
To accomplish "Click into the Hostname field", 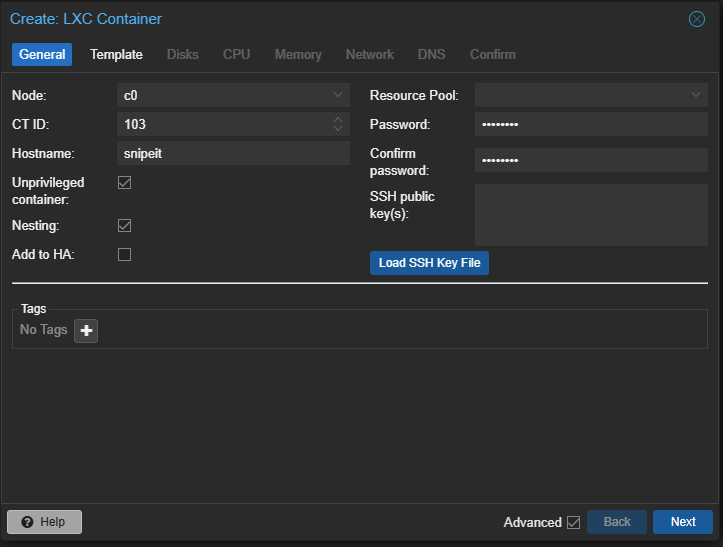I will pos(233,153).
